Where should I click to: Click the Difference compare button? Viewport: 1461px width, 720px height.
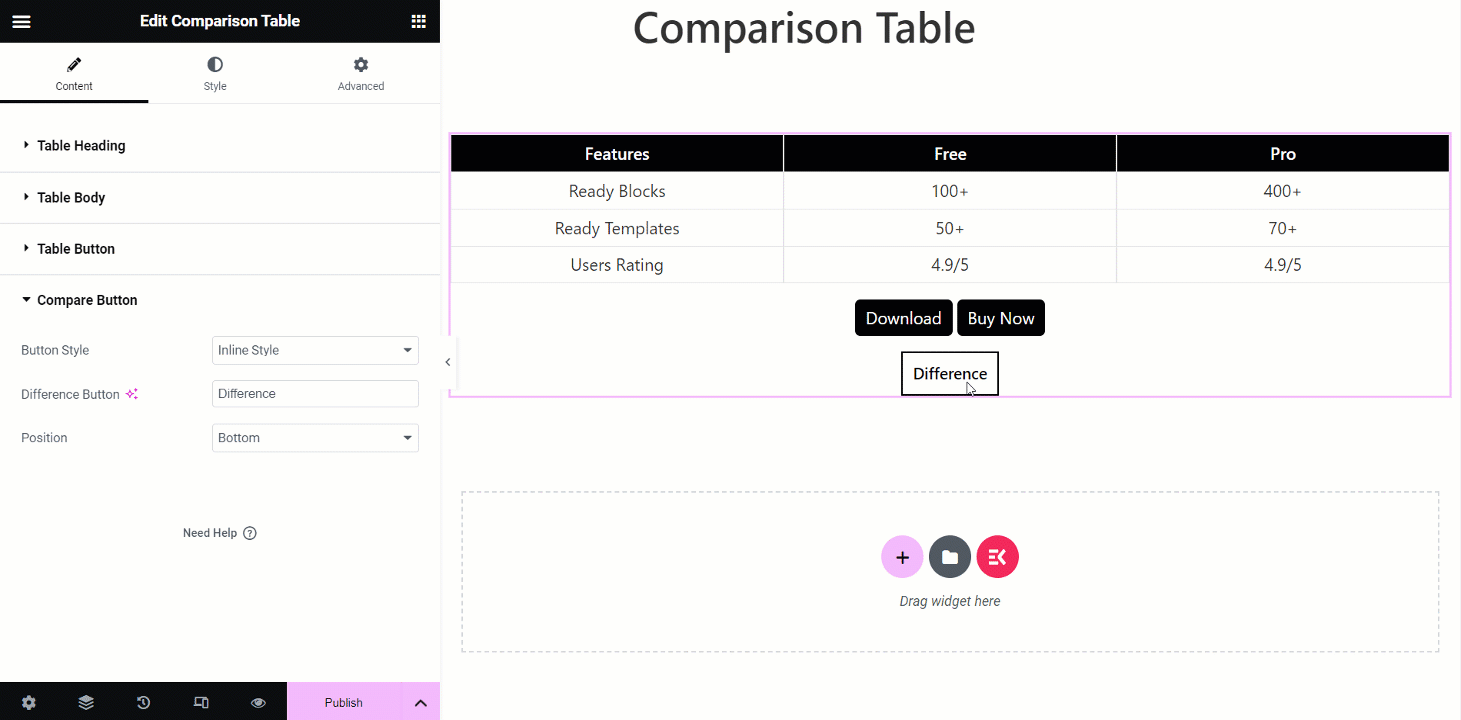(x=950, y=374)
